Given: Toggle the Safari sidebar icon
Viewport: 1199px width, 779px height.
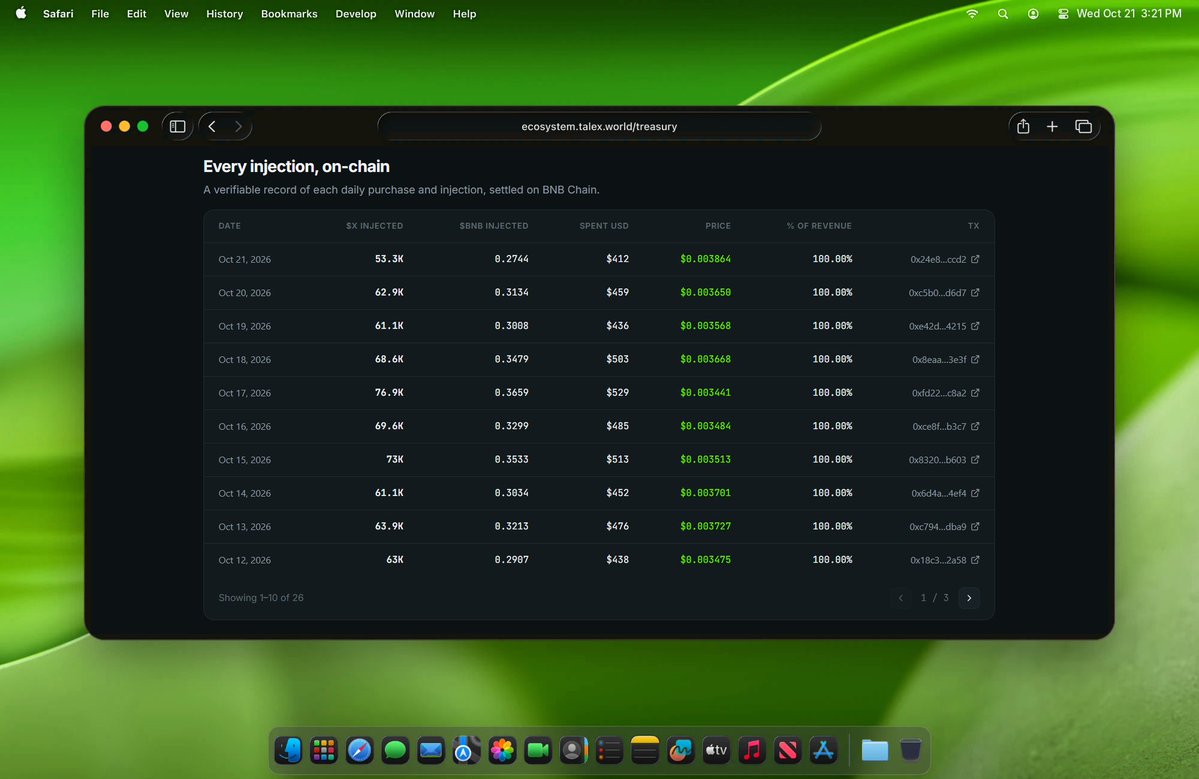Looking at the screenshot, I should [177, 126].
